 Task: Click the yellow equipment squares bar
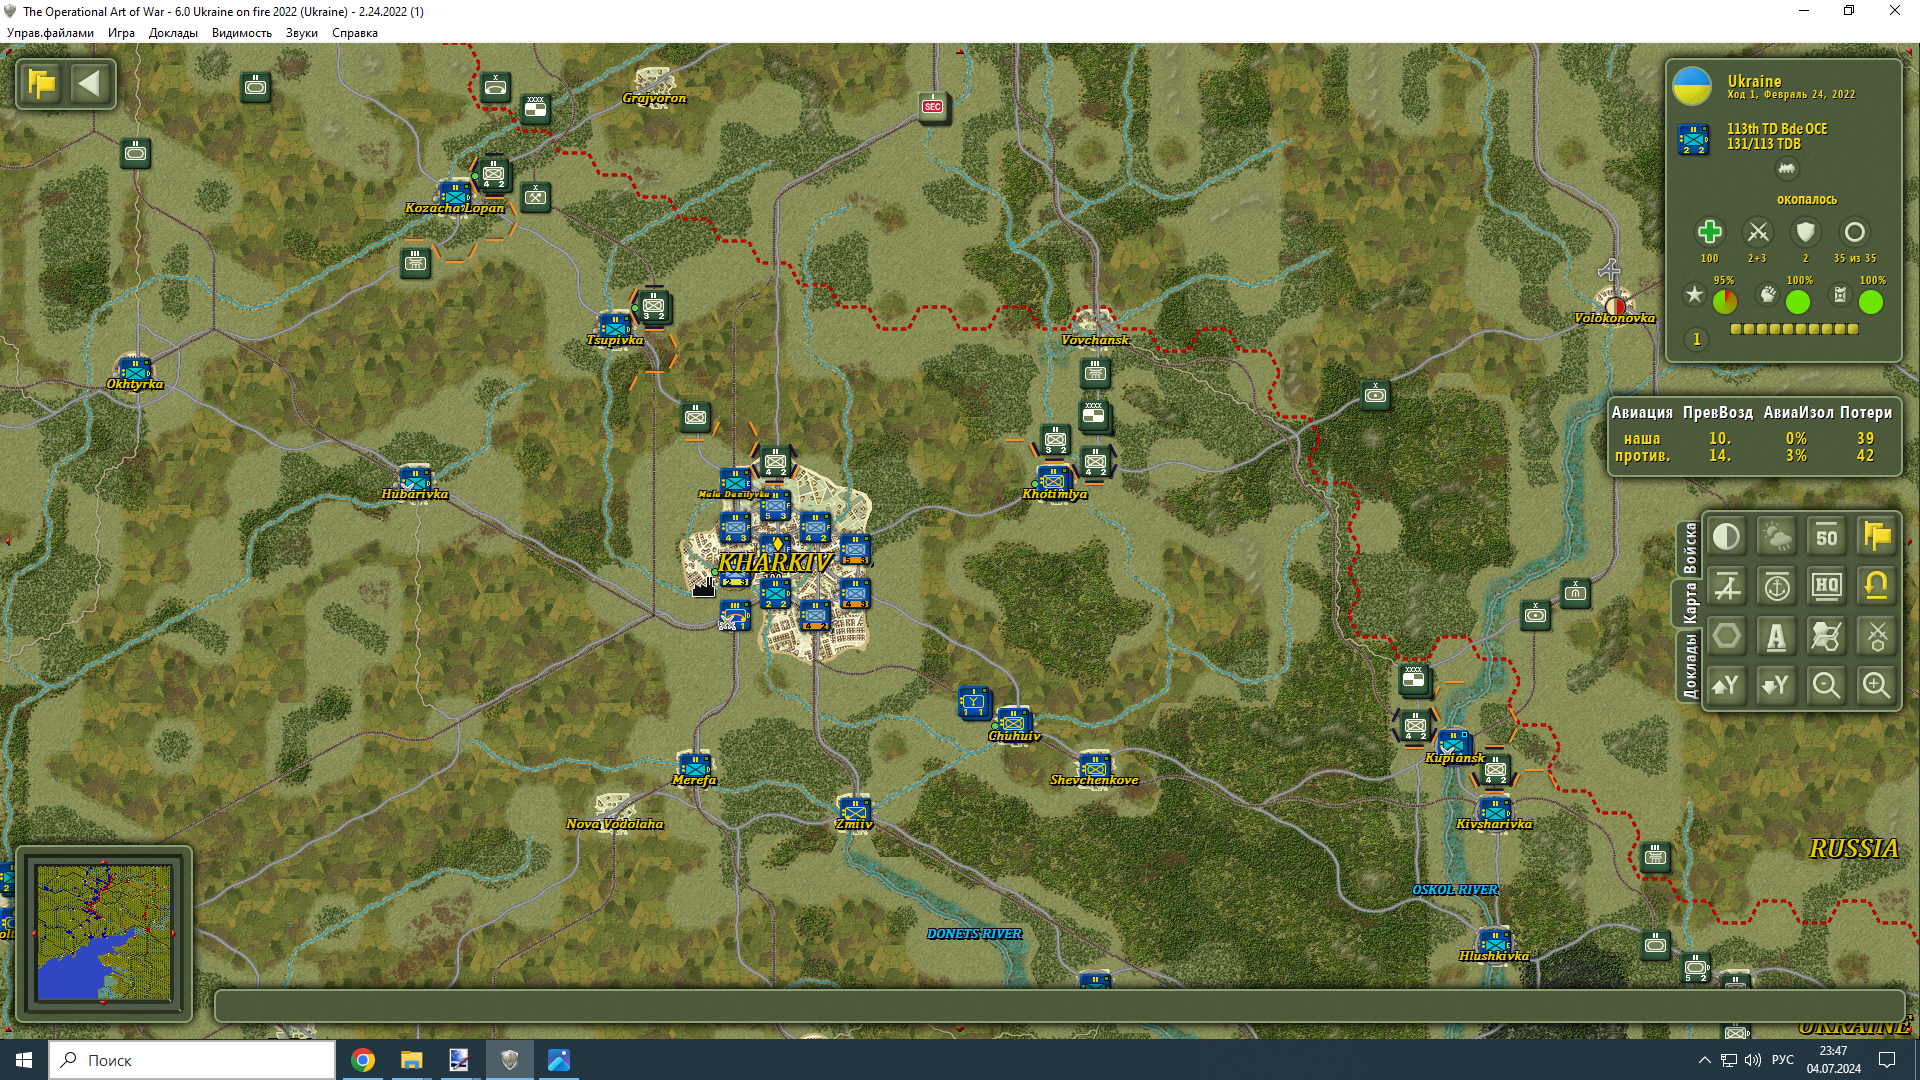click(1794, 329)
